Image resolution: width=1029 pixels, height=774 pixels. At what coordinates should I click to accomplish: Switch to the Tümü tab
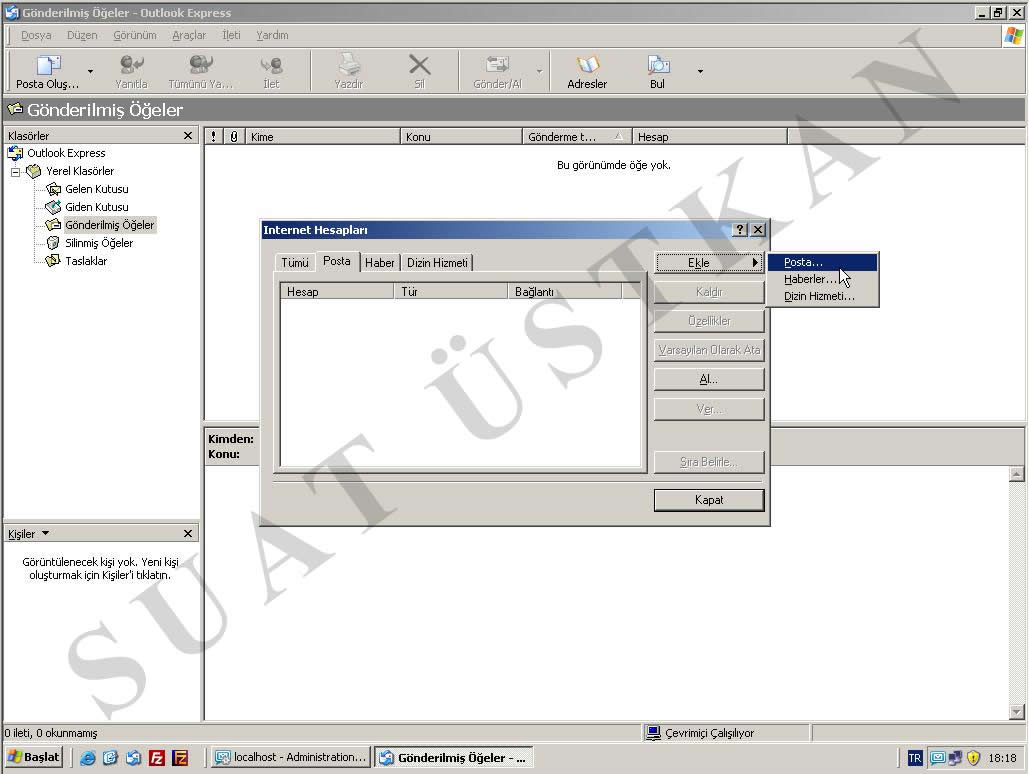pyautogui.click(x=295, y=263)
